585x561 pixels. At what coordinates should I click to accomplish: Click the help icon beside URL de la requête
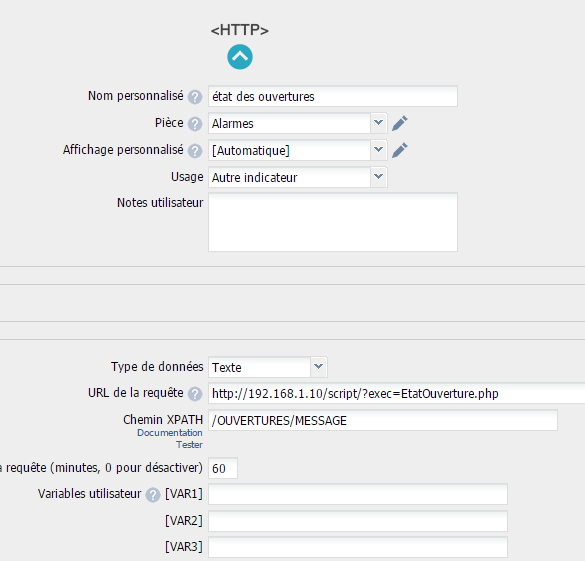195,394
